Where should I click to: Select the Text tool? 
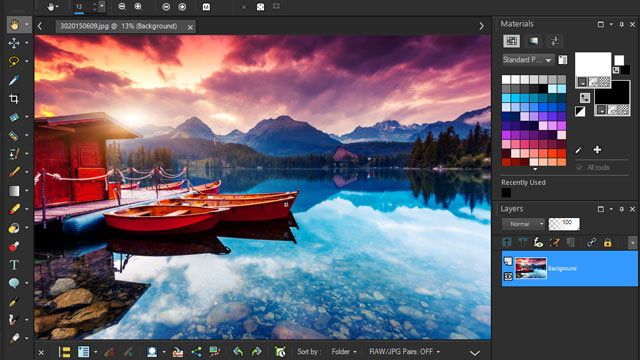click(14, 265)
